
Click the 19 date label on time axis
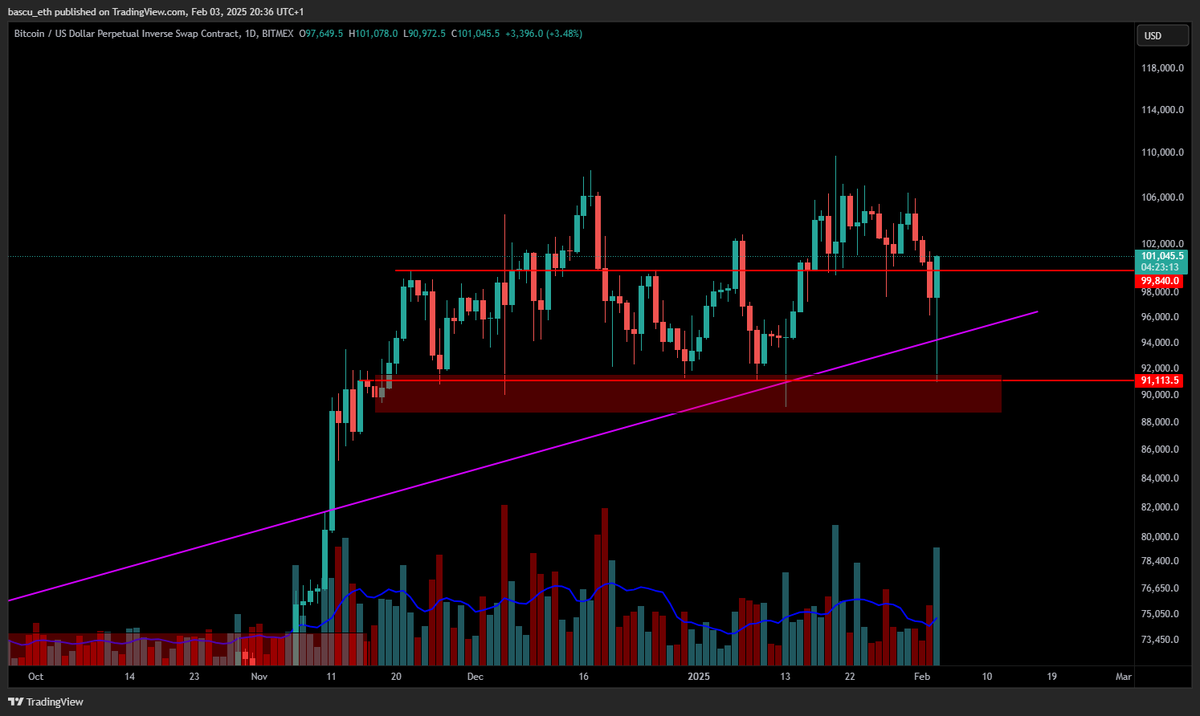(1051, 676)
